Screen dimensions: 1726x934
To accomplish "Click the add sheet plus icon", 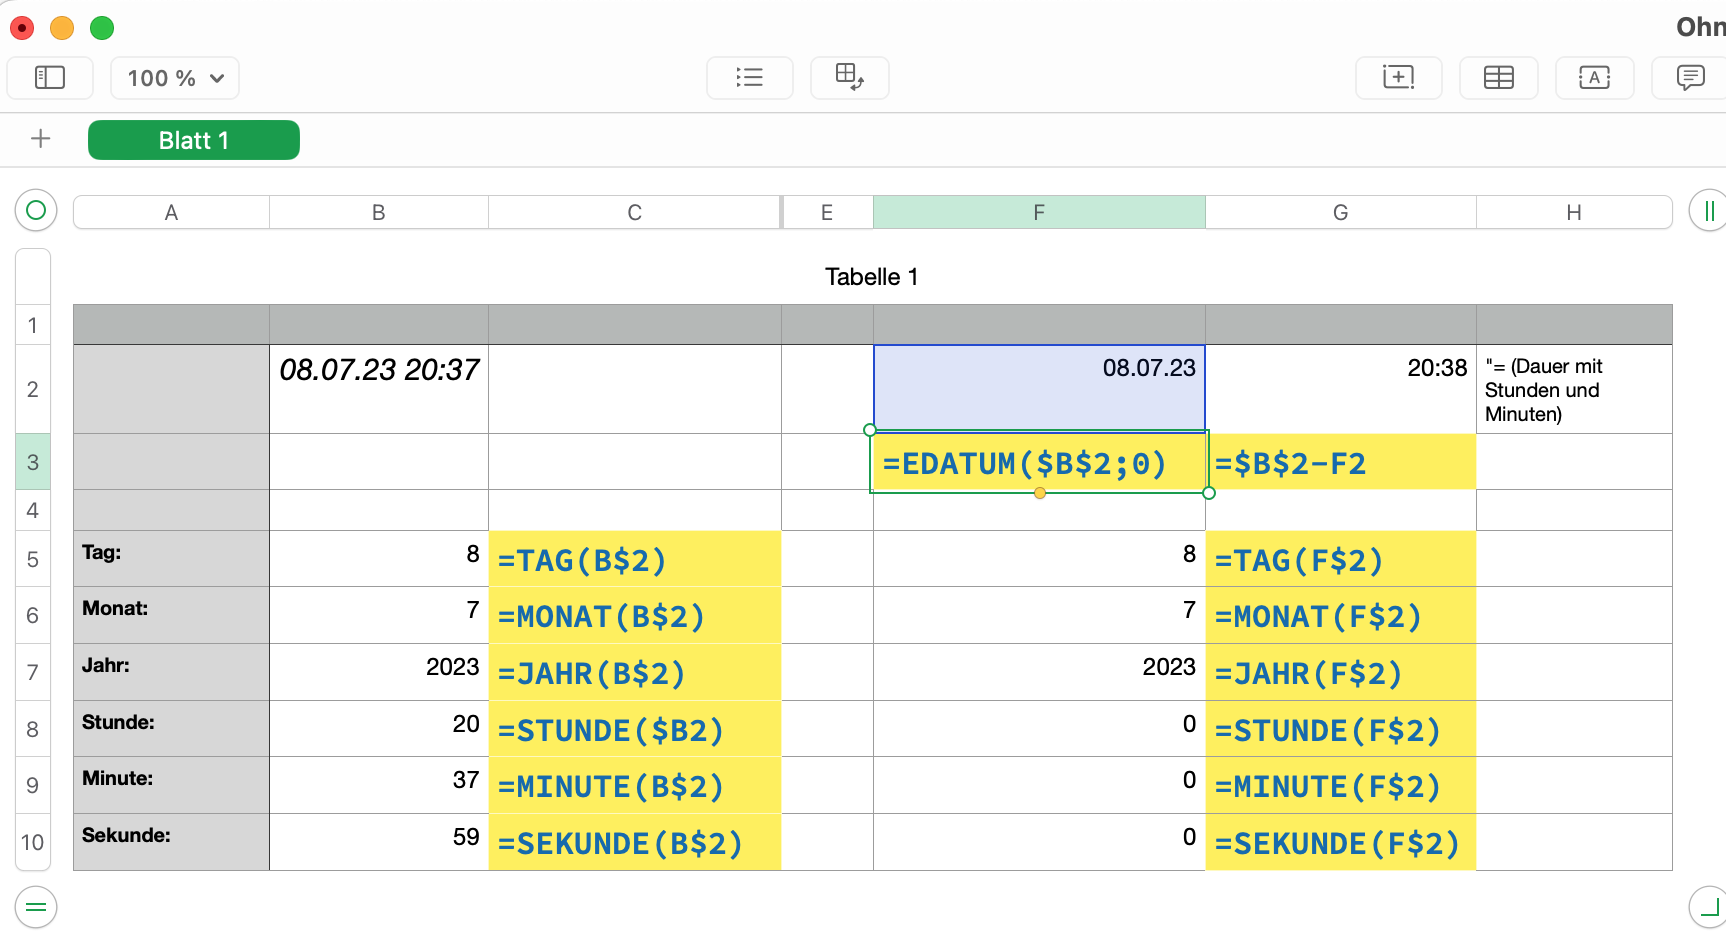I will pos(41,139).
